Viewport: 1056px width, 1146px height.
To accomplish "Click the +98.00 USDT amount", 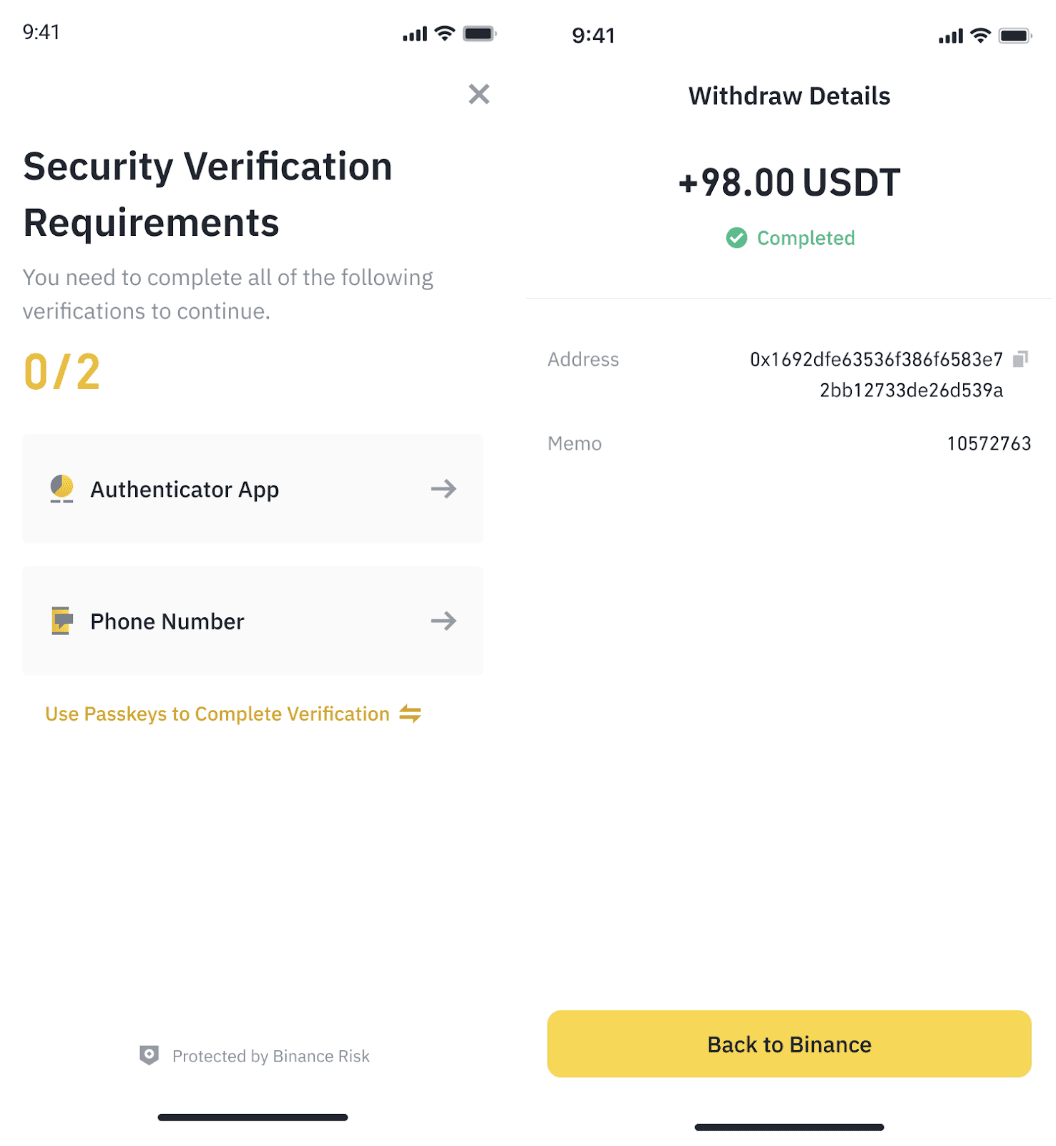I will click(x=789, y=184).
